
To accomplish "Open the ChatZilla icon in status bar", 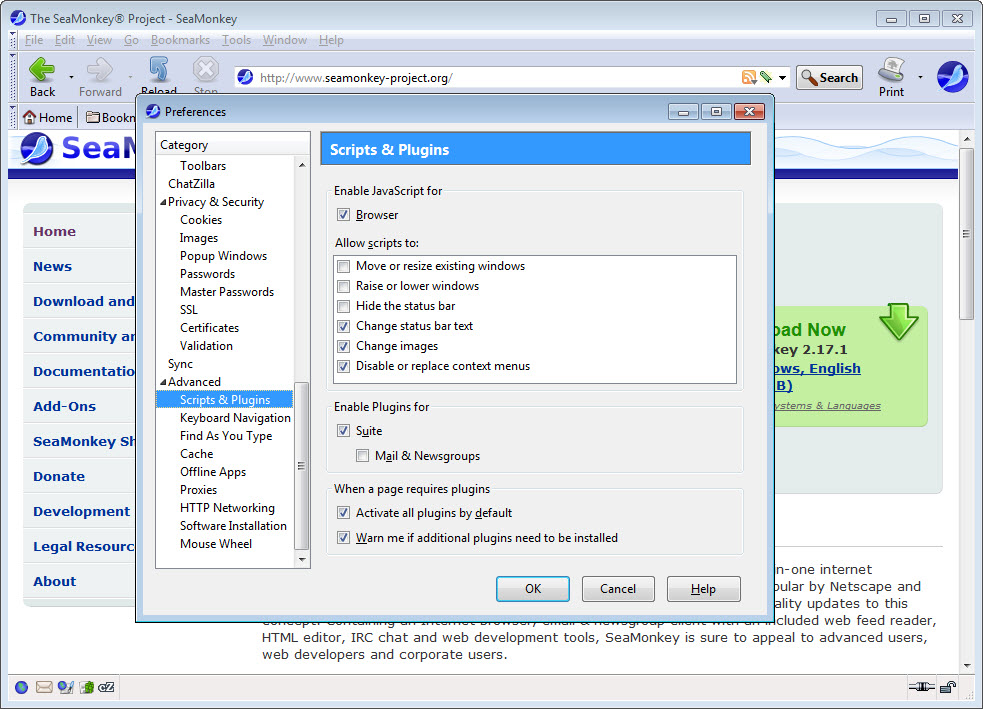I will click(x=107, y=687).
